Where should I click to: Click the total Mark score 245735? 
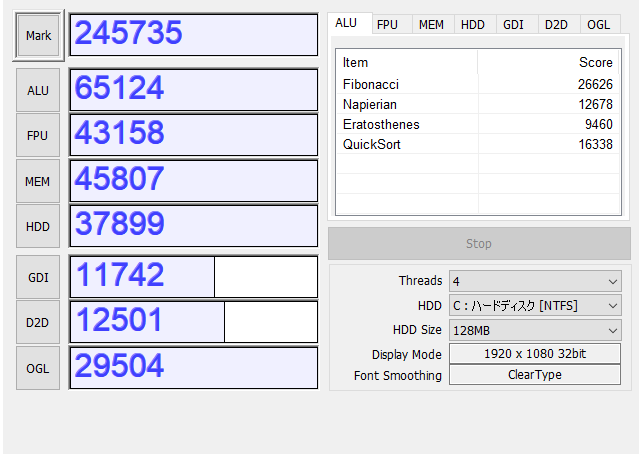coord(194,35)
